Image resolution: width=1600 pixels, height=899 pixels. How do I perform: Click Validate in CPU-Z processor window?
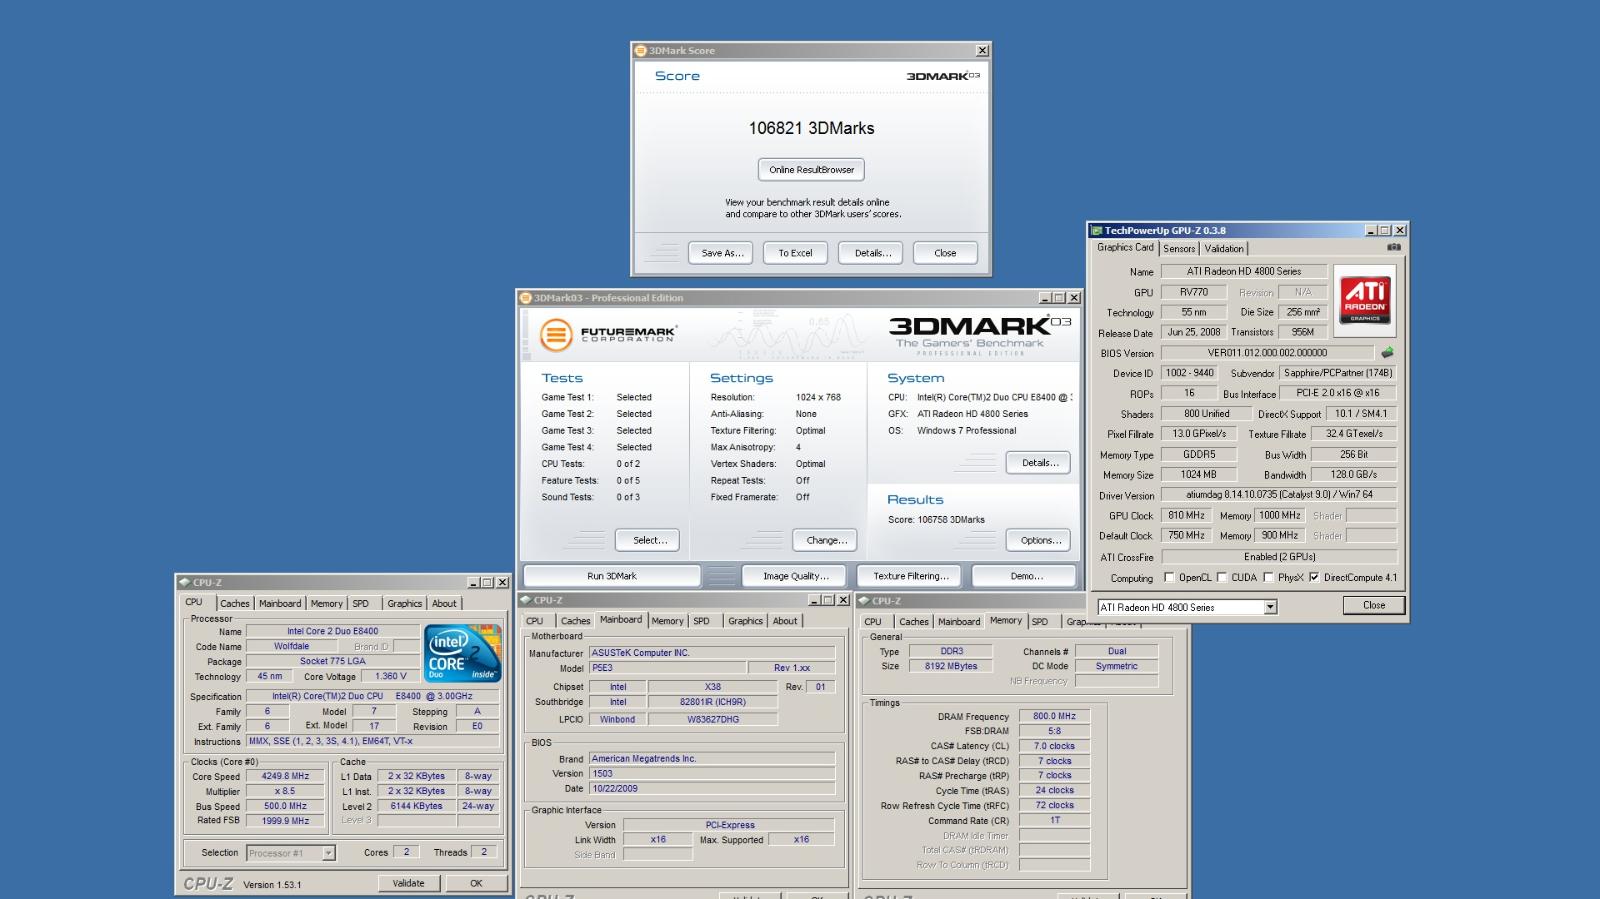coord(408,883)
